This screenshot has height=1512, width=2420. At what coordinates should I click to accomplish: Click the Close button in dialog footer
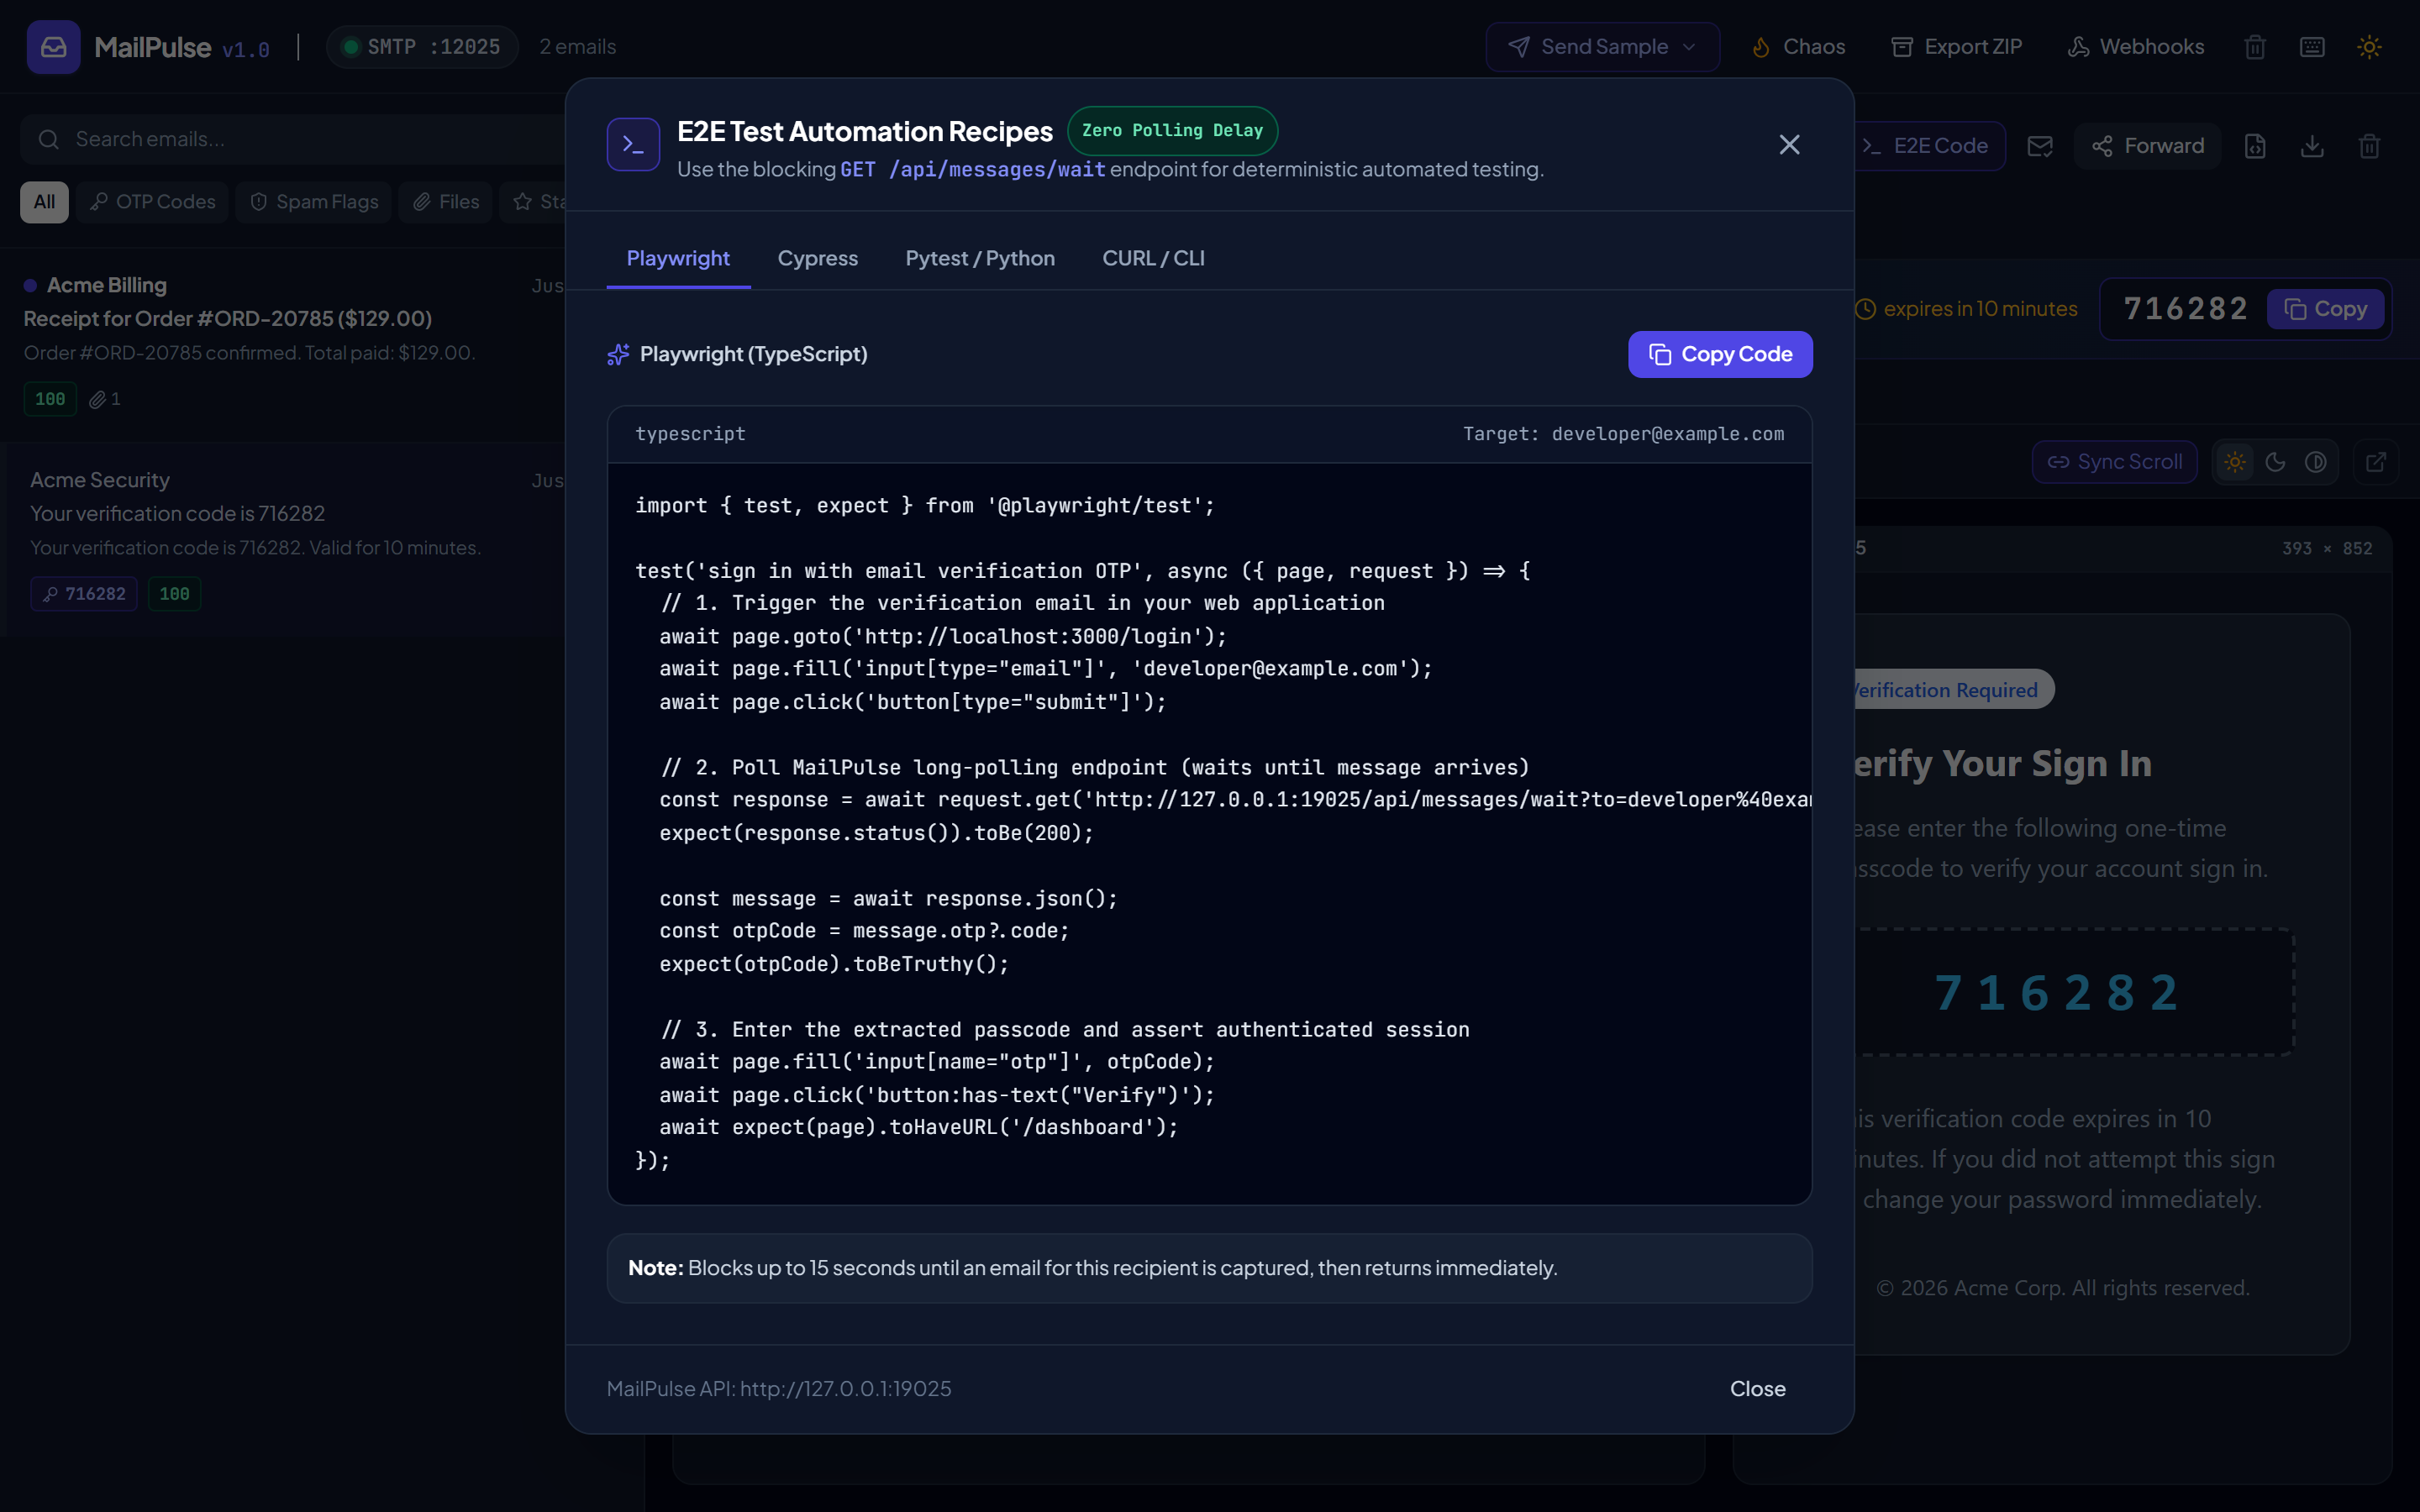(x=1757, y=1388)
